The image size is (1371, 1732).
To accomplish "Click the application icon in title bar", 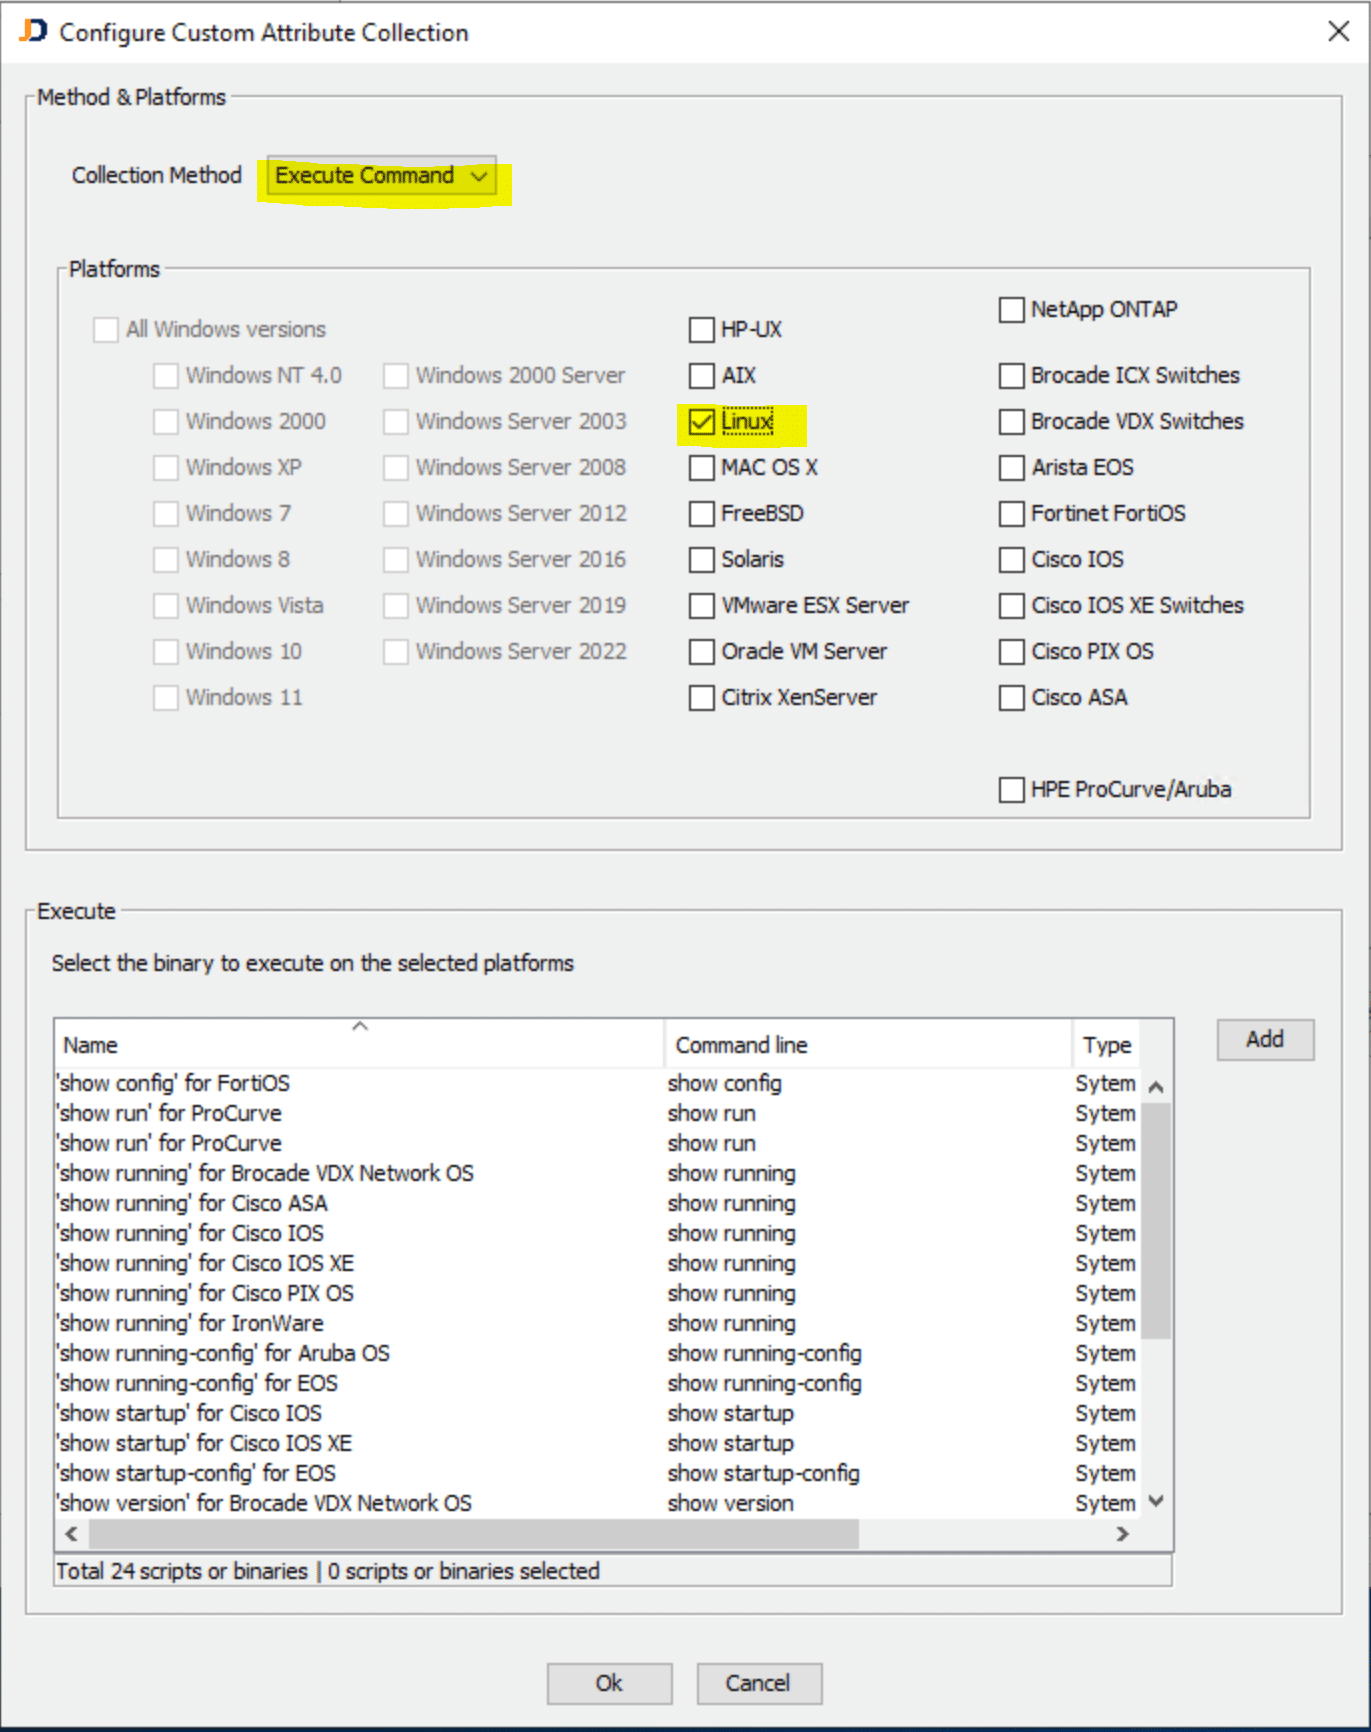I will pyautogui.click(x=33, y=31).
